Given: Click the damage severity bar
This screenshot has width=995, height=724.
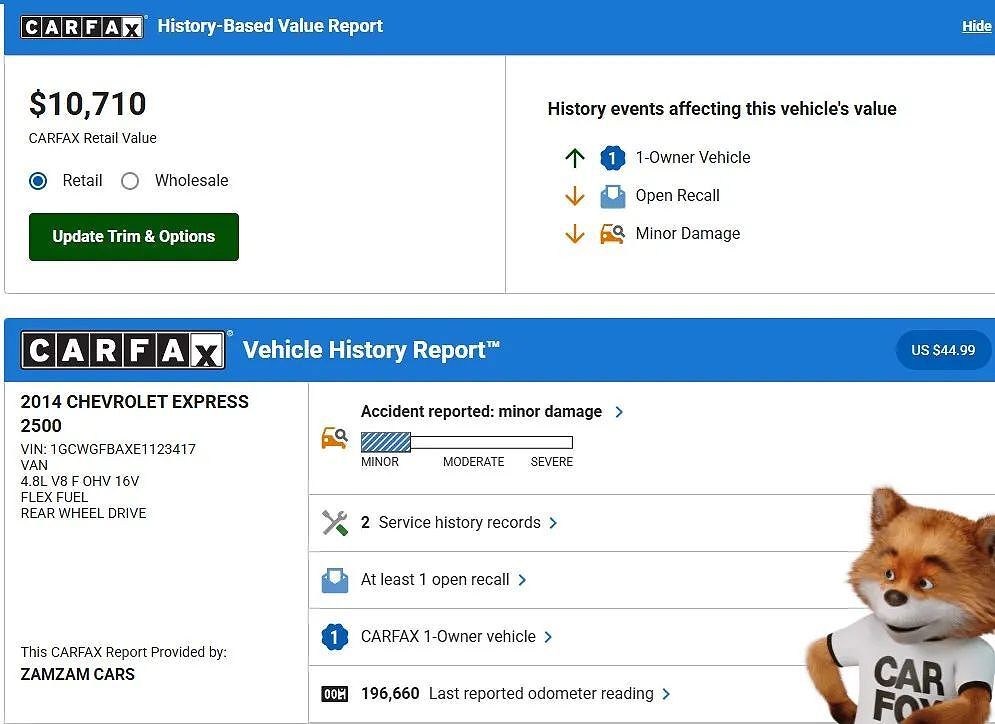Looking at the screenshot, I should [466, 442].
